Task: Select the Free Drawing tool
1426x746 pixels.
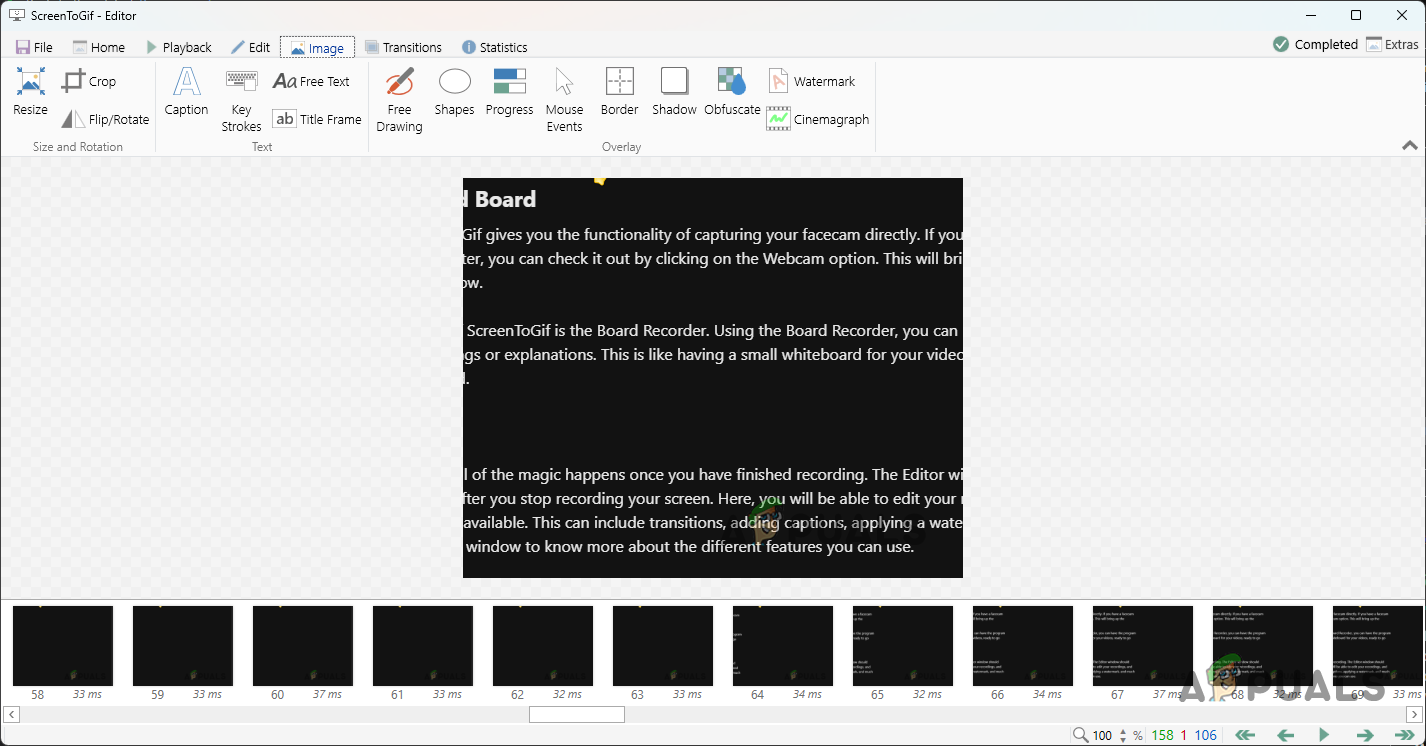Action: point(399,100)
